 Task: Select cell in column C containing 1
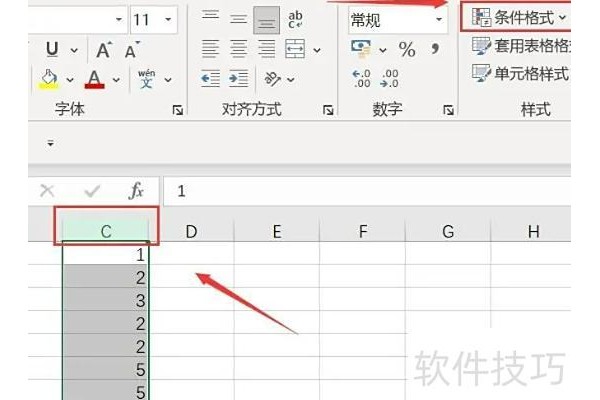tap(106, 254)
